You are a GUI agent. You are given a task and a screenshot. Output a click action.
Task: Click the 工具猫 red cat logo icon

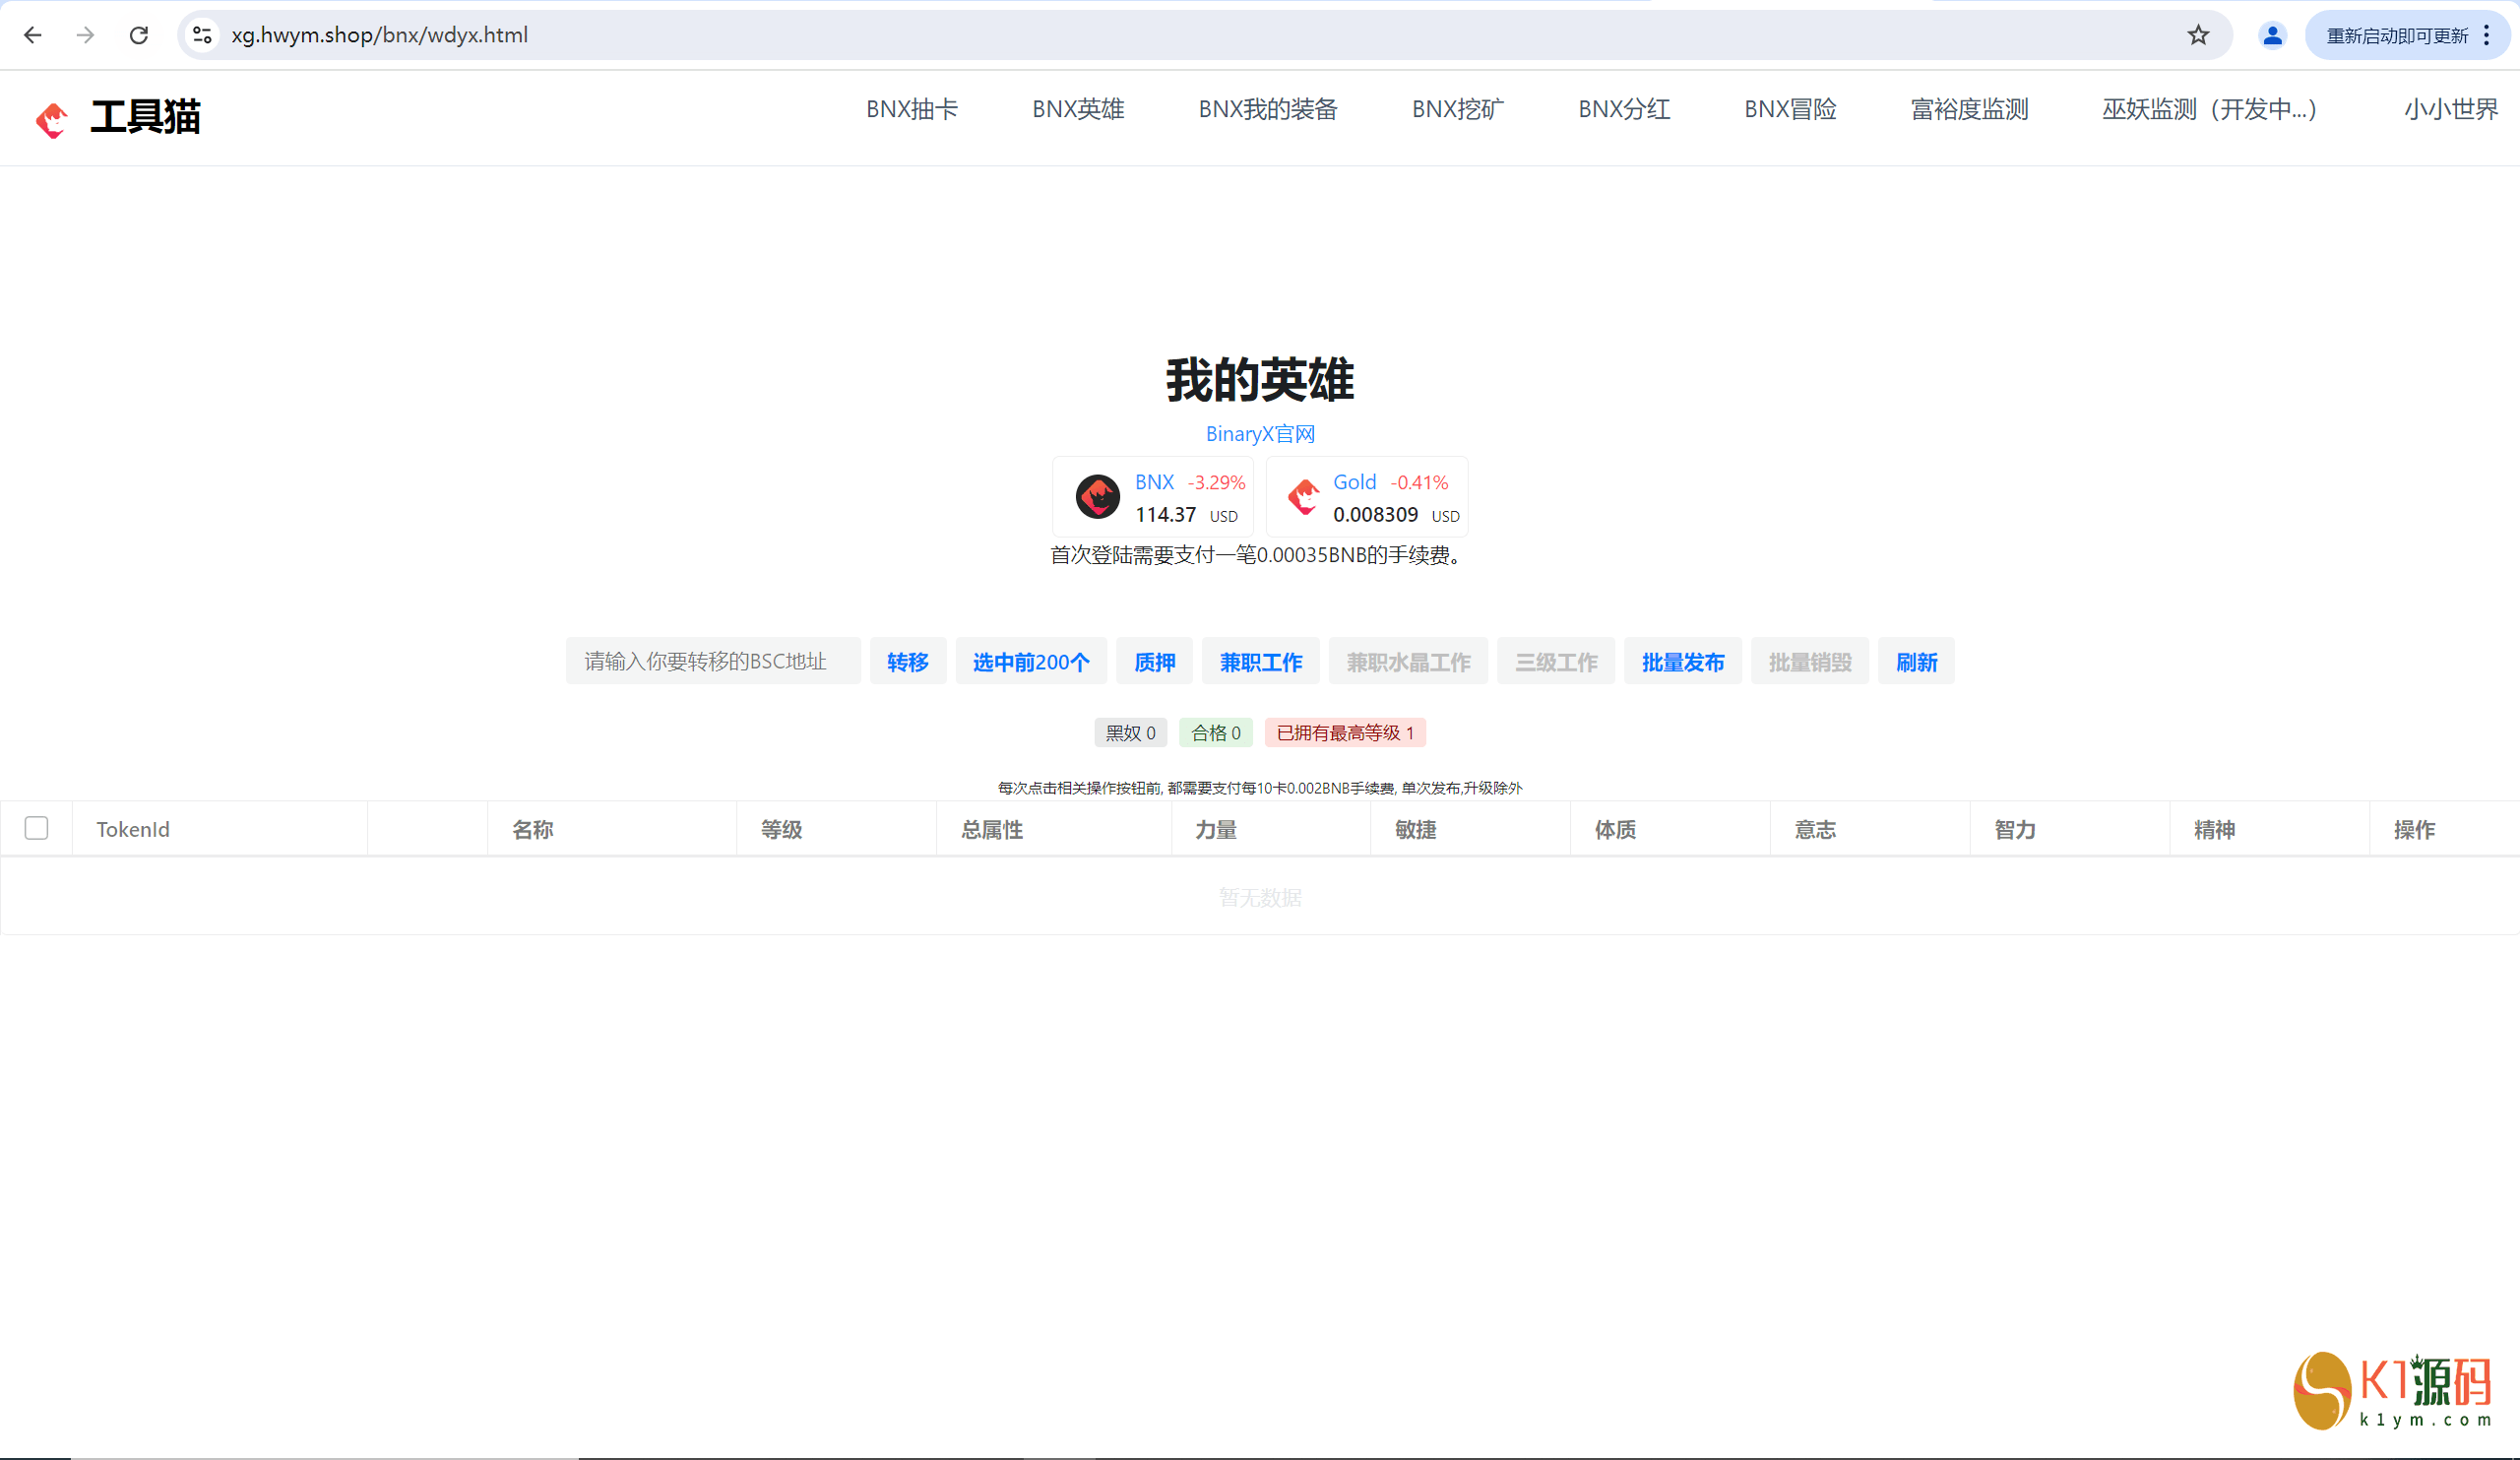[x=52, y=119]
